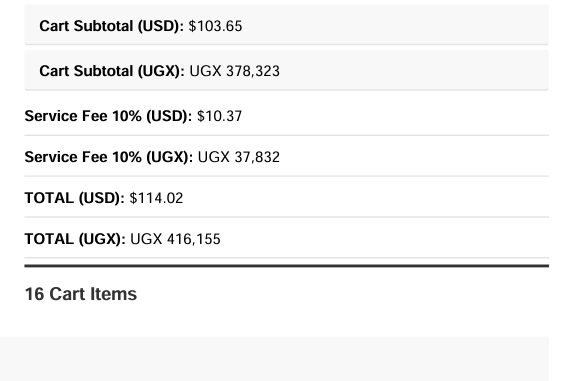
Task: Select the UGX 37,832 service fee value
Action: pos(239,157)
